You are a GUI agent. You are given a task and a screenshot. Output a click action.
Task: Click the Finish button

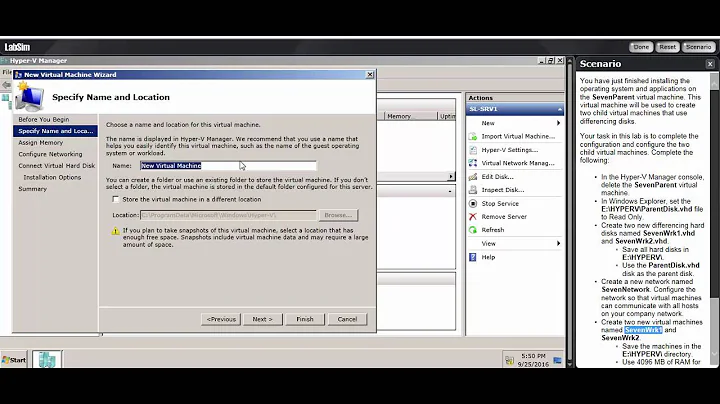pyautogui.click(x=305, y=319)
